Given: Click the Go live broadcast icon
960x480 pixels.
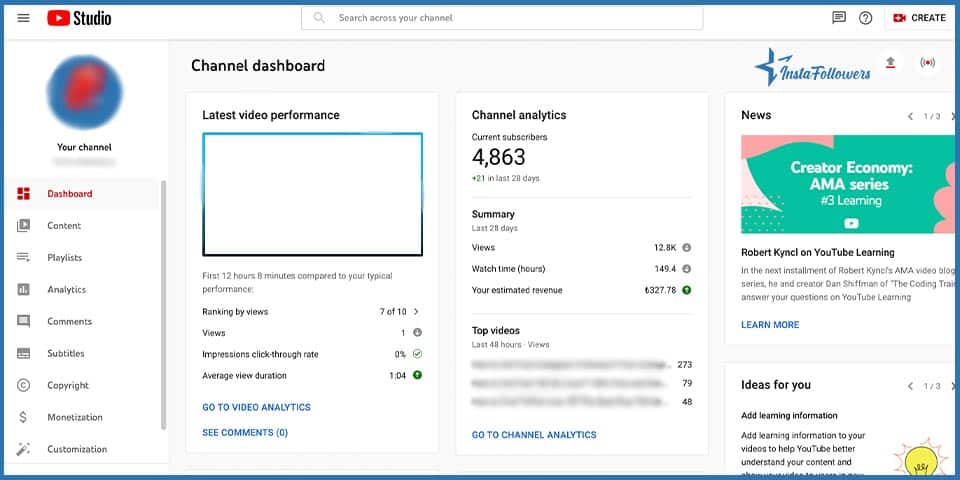Looking at the screenshot, I should 928,62.
